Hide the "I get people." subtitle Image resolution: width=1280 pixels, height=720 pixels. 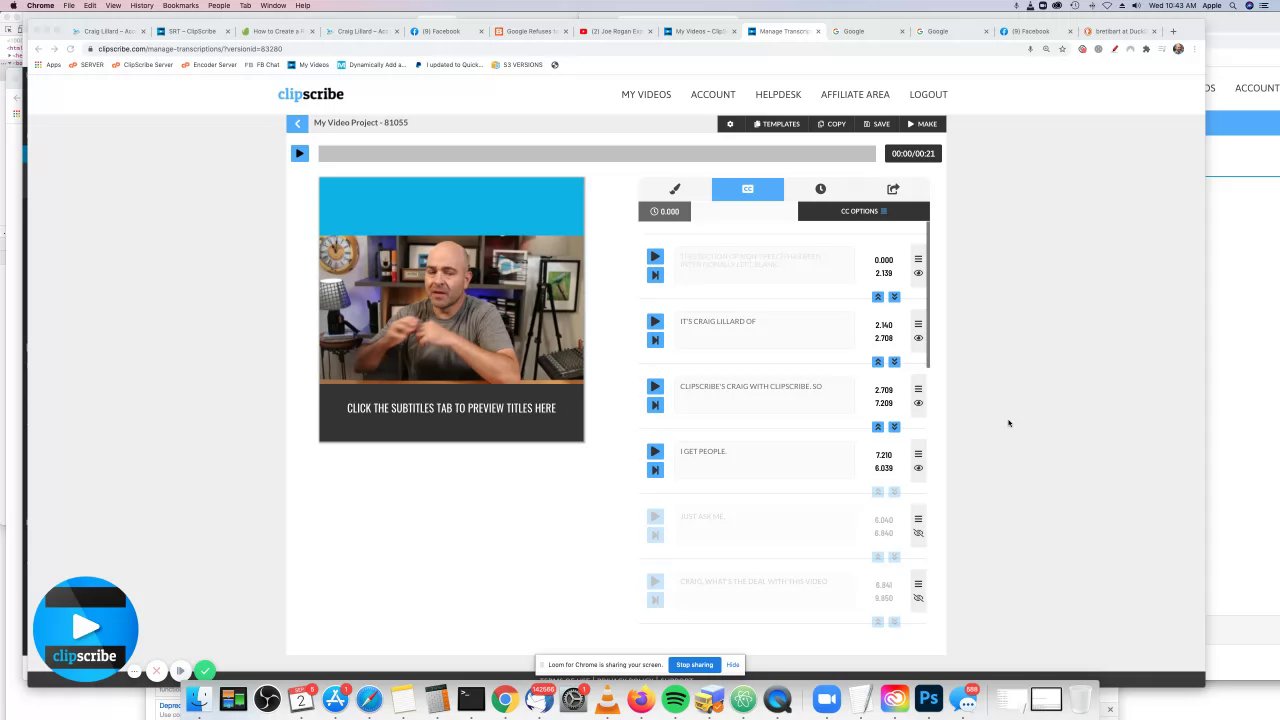tap(918, 468)
